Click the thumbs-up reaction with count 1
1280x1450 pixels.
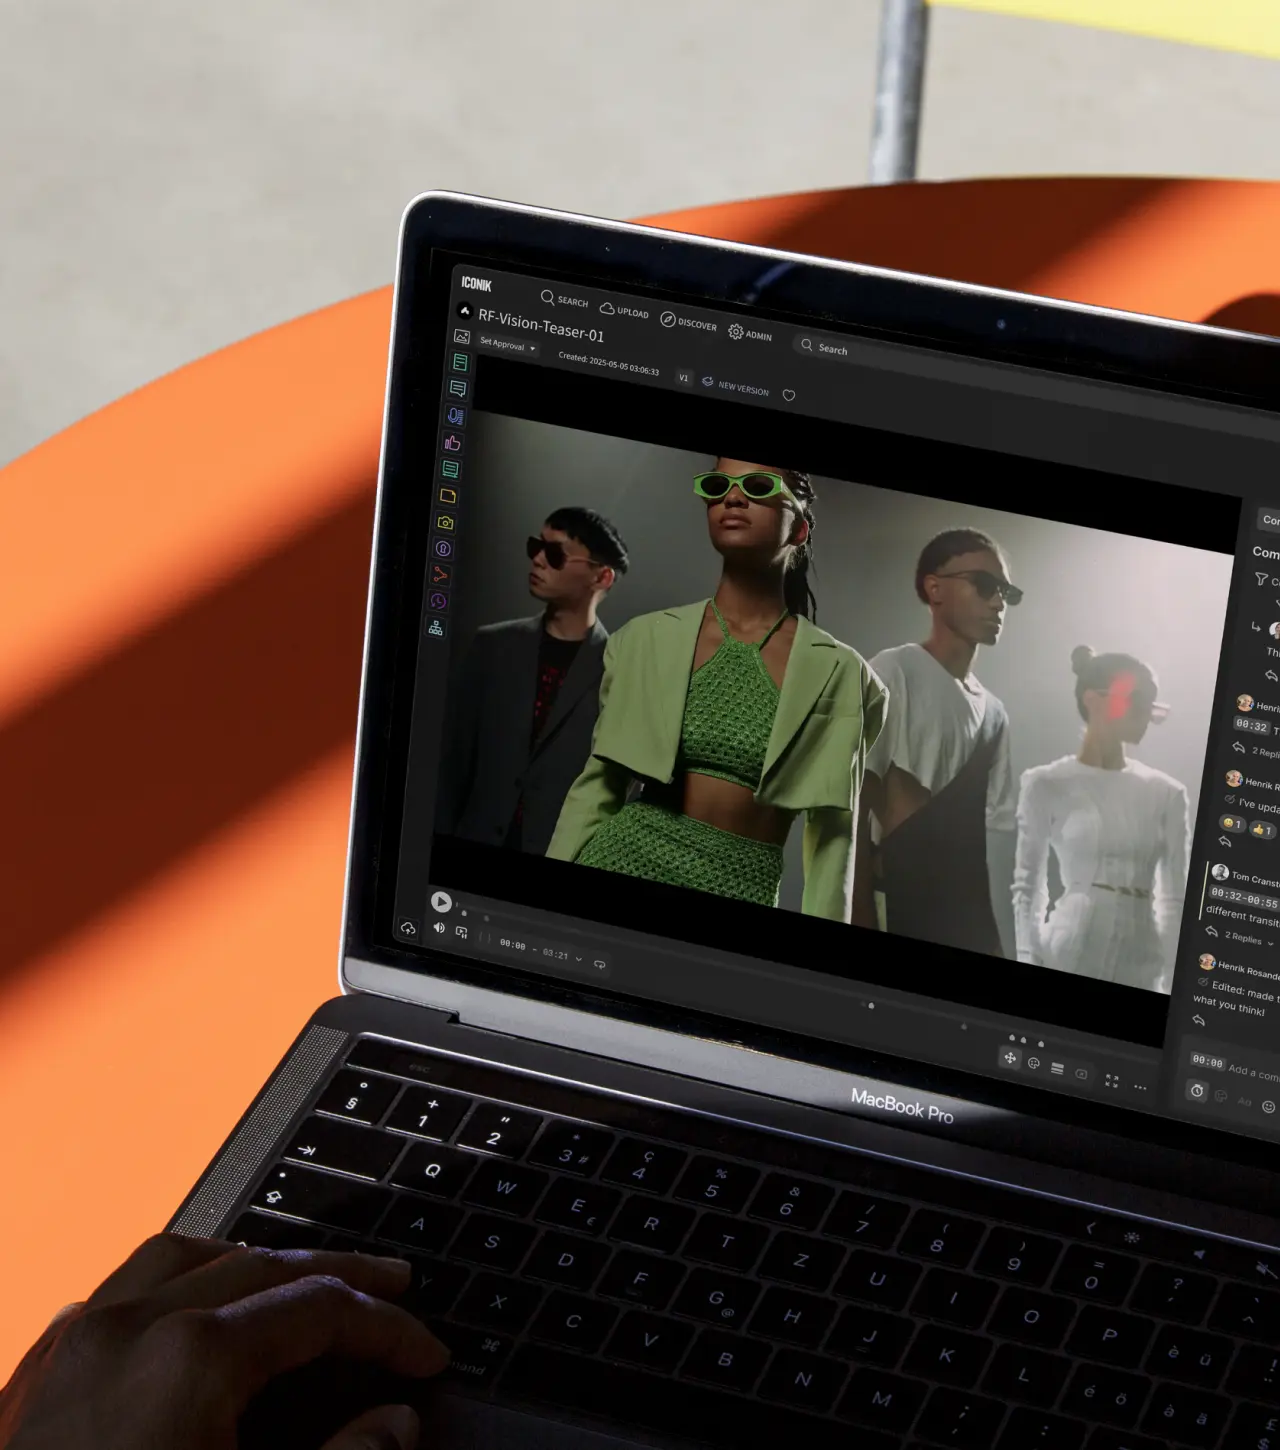pos(1262,829)
